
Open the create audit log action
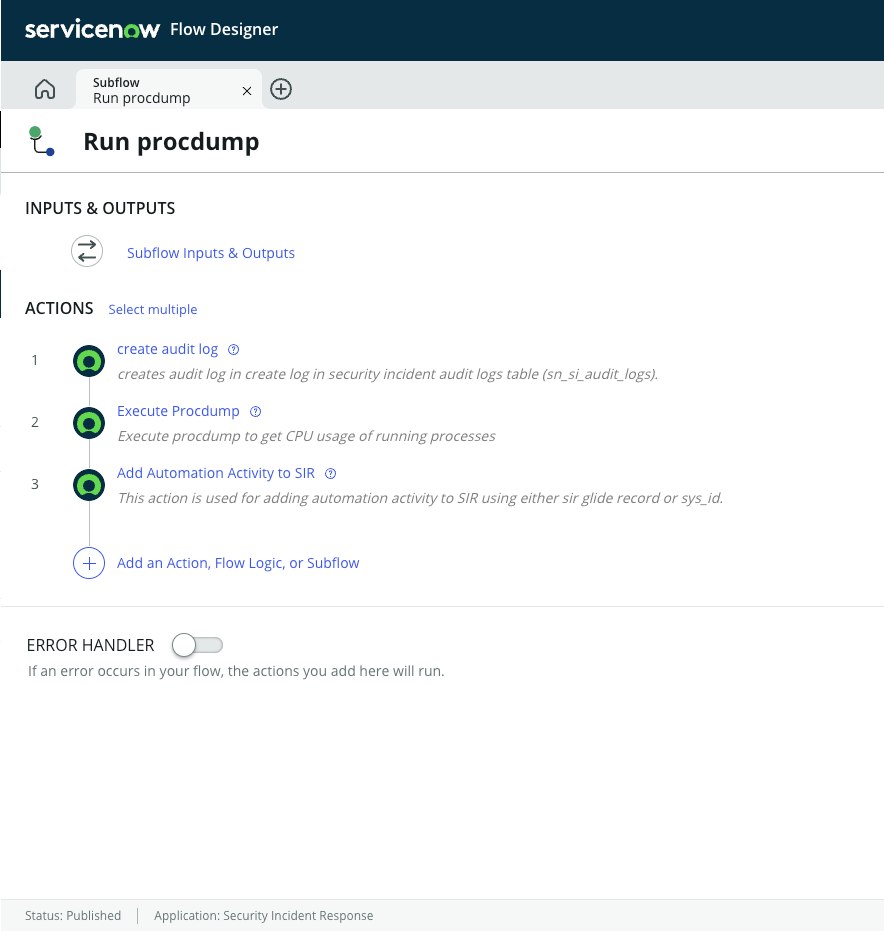(168, 349)
